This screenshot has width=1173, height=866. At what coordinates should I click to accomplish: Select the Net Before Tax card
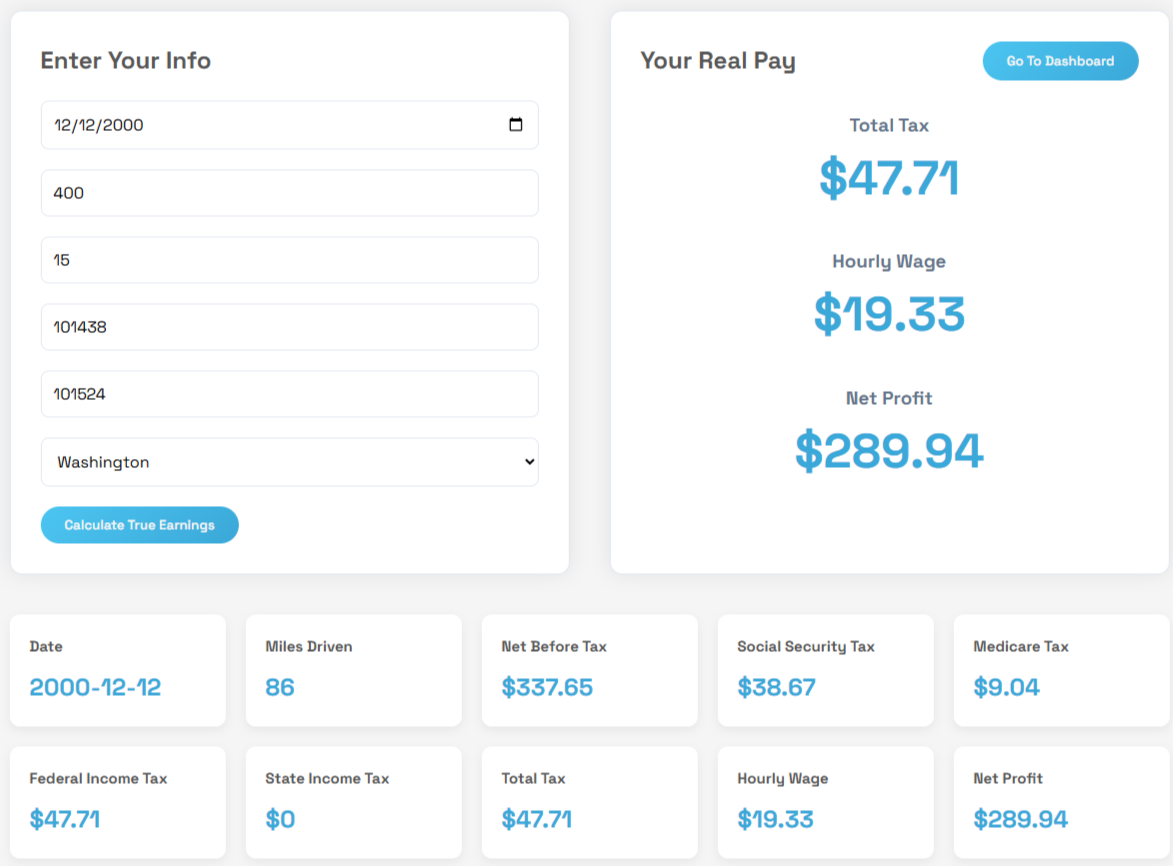pos(589,670)
